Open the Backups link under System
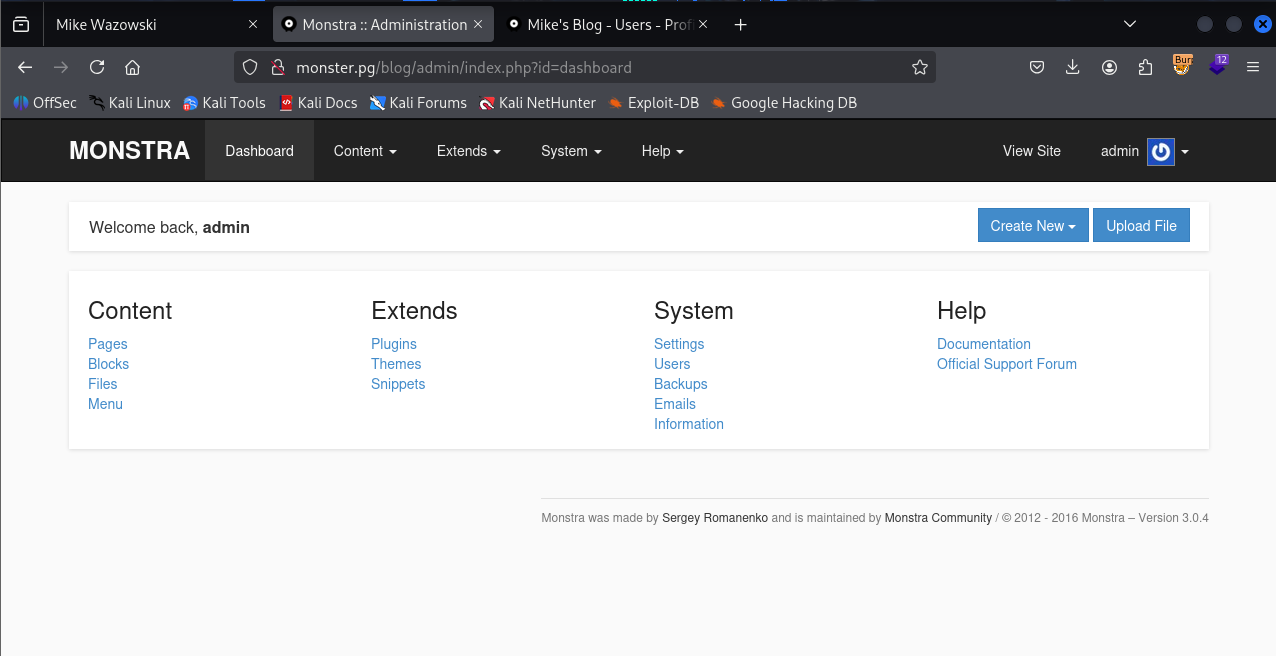This screenshot has height=656, width=1276. 680,384
